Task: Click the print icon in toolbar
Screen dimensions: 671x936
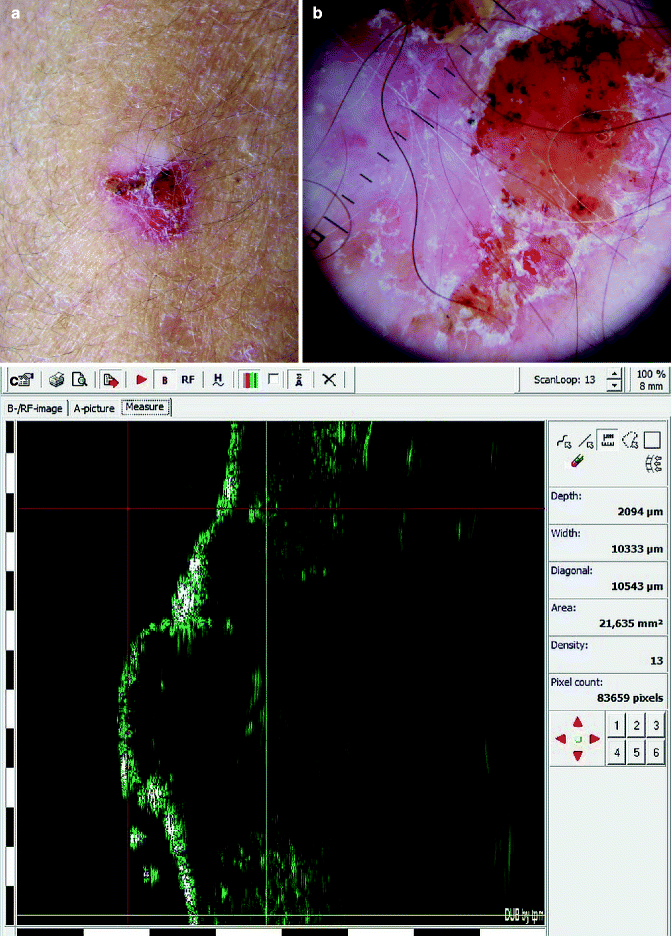Action: (x=58, y=380)
